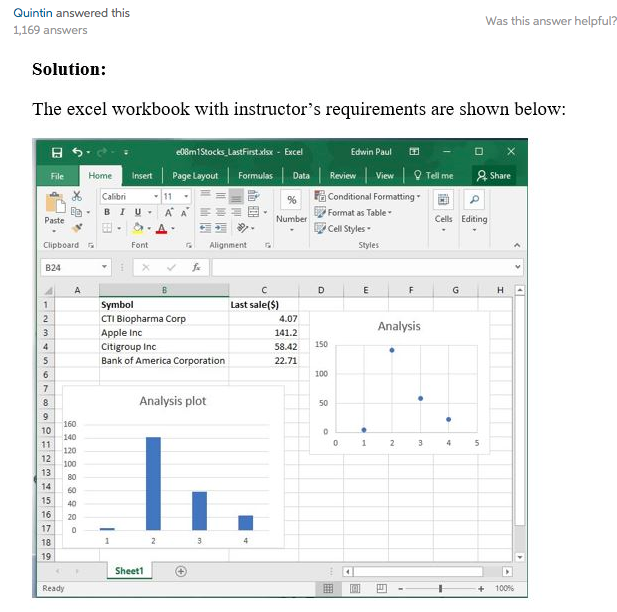Click the Tell me search box
The height and width of the screenshot is (612, 617).
click(x=434, y=176)
